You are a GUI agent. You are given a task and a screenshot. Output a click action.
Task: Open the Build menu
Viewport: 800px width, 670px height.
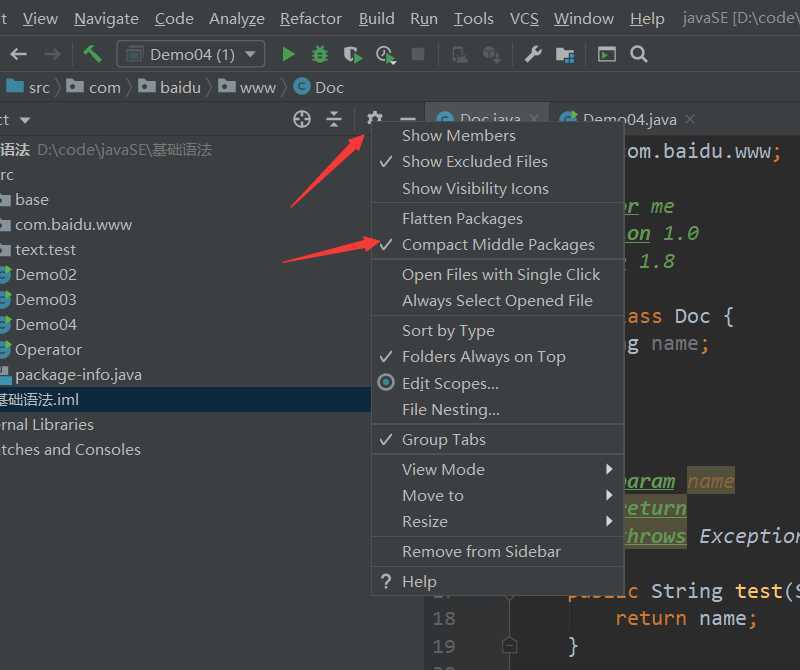pos(376,19)
